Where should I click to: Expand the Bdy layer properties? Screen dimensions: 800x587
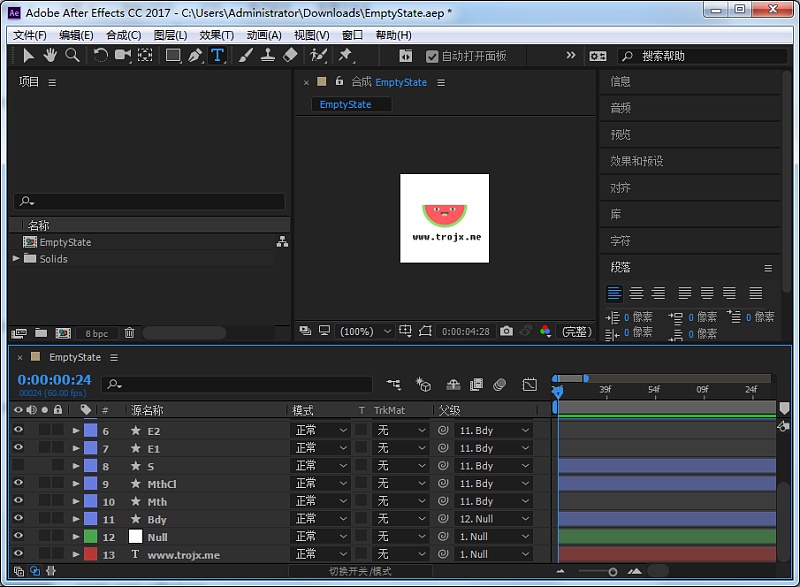[76, 519]
